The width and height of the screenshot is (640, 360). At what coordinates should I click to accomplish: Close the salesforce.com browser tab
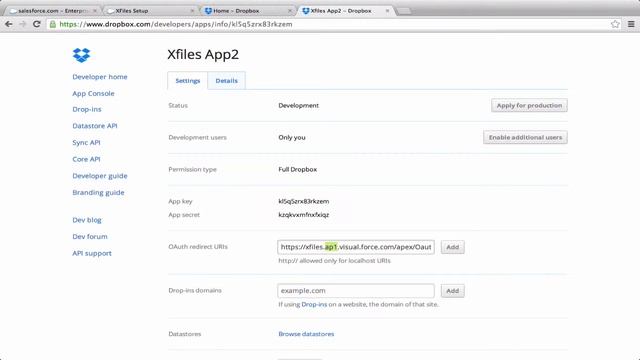coord(95,11)
